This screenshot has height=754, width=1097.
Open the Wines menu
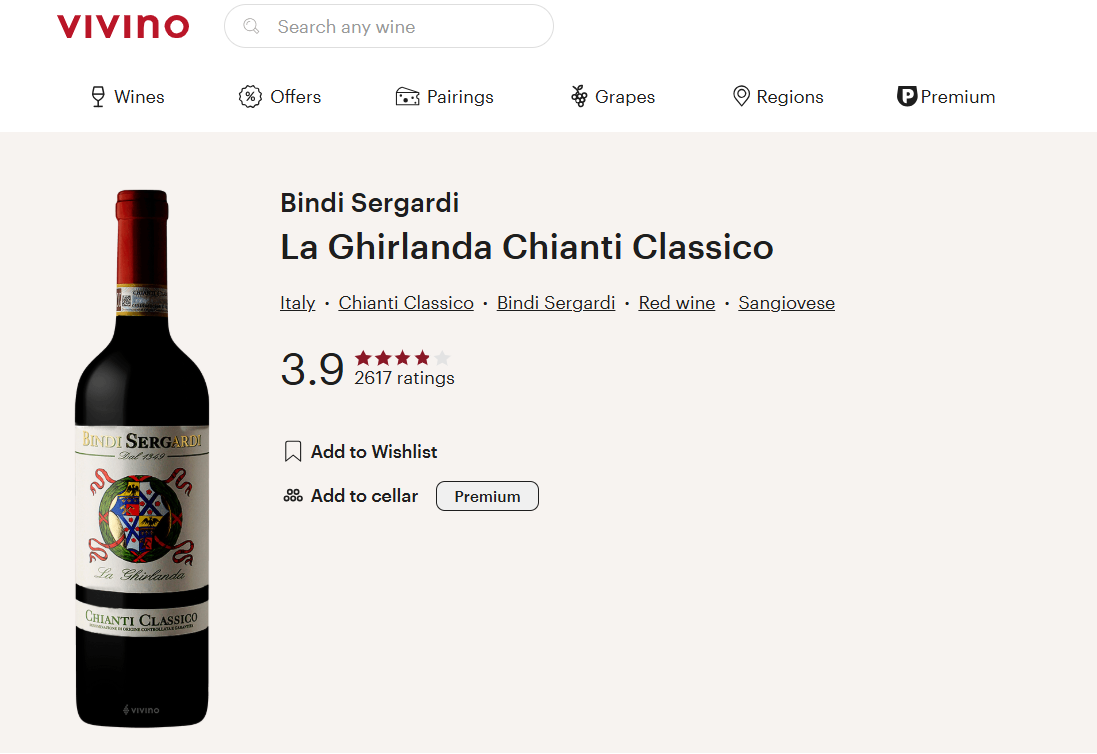point(139,97)
